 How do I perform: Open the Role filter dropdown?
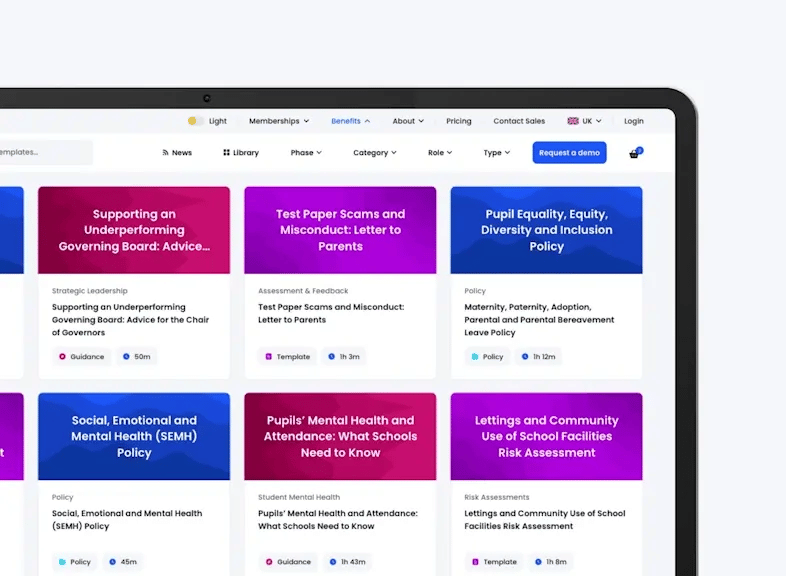point(440,153)
